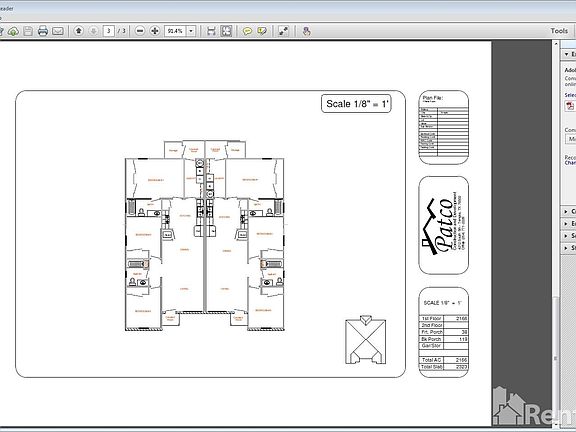Click the fit width scrolling icon
Image resolution: width=576 pixels, height=432 pixels.
point(211,31)
